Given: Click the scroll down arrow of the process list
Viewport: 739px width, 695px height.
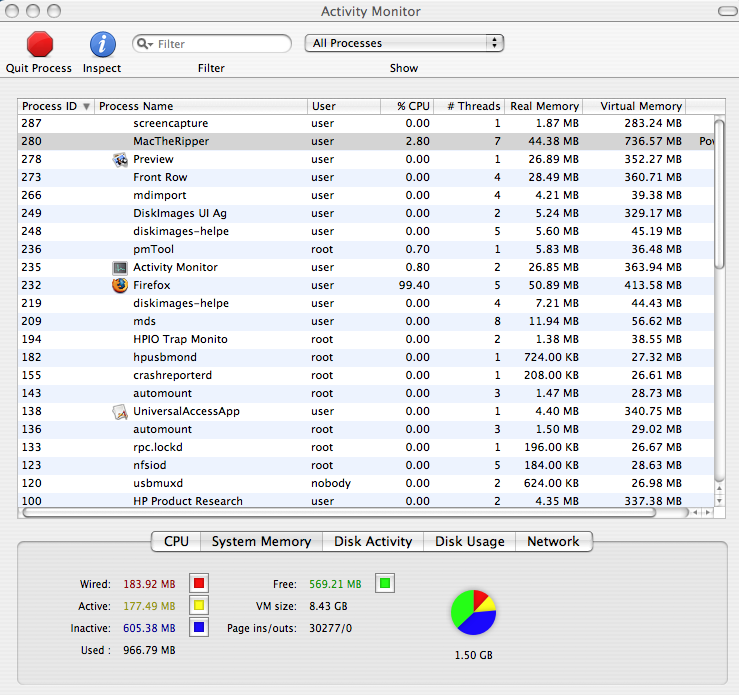Looking at the screenshot, I should (719, 501).
